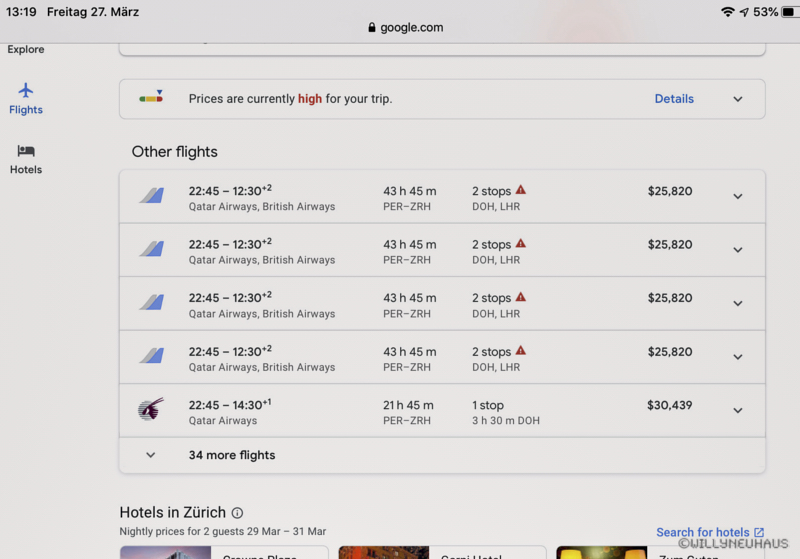This screenshot has height=559, width=800.
Task: Open the Flights airplane icon in sidebar
Action: point(26,90)
